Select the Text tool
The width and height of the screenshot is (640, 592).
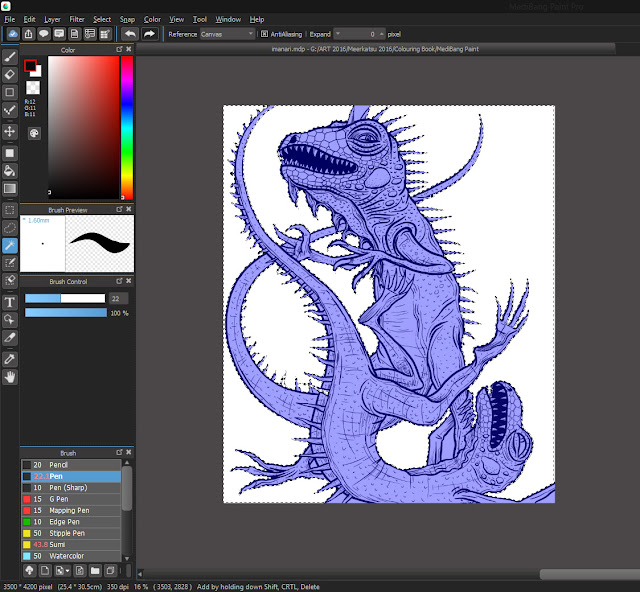click(x=10, y=301)
